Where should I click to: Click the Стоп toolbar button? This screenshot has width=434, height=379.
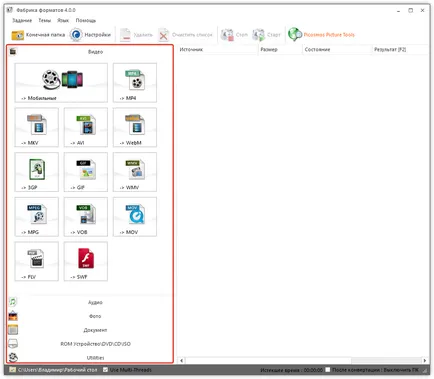(234, 35)
